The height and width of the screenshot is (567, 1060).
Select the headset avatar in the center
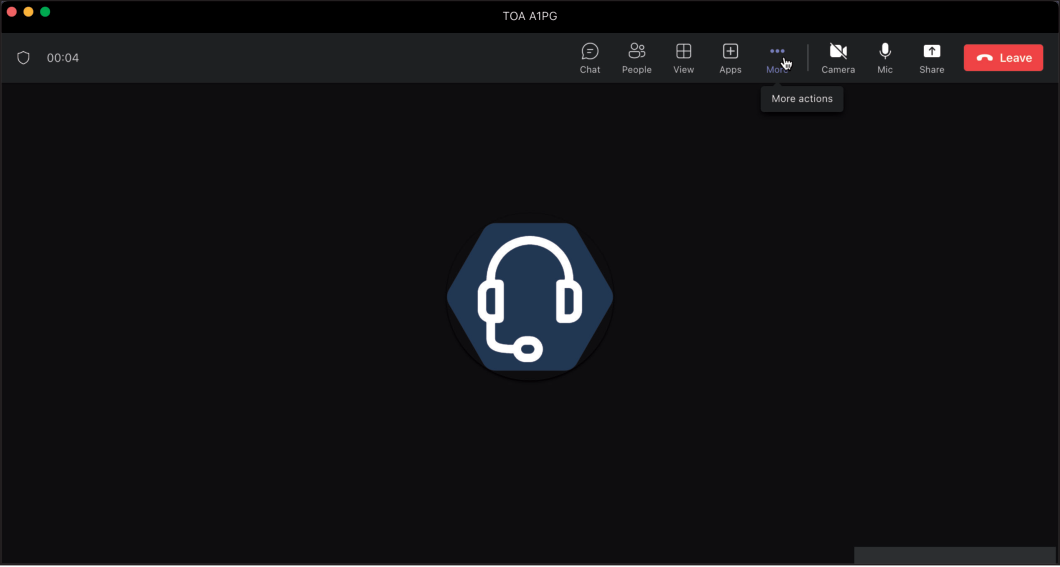[530, 299]
